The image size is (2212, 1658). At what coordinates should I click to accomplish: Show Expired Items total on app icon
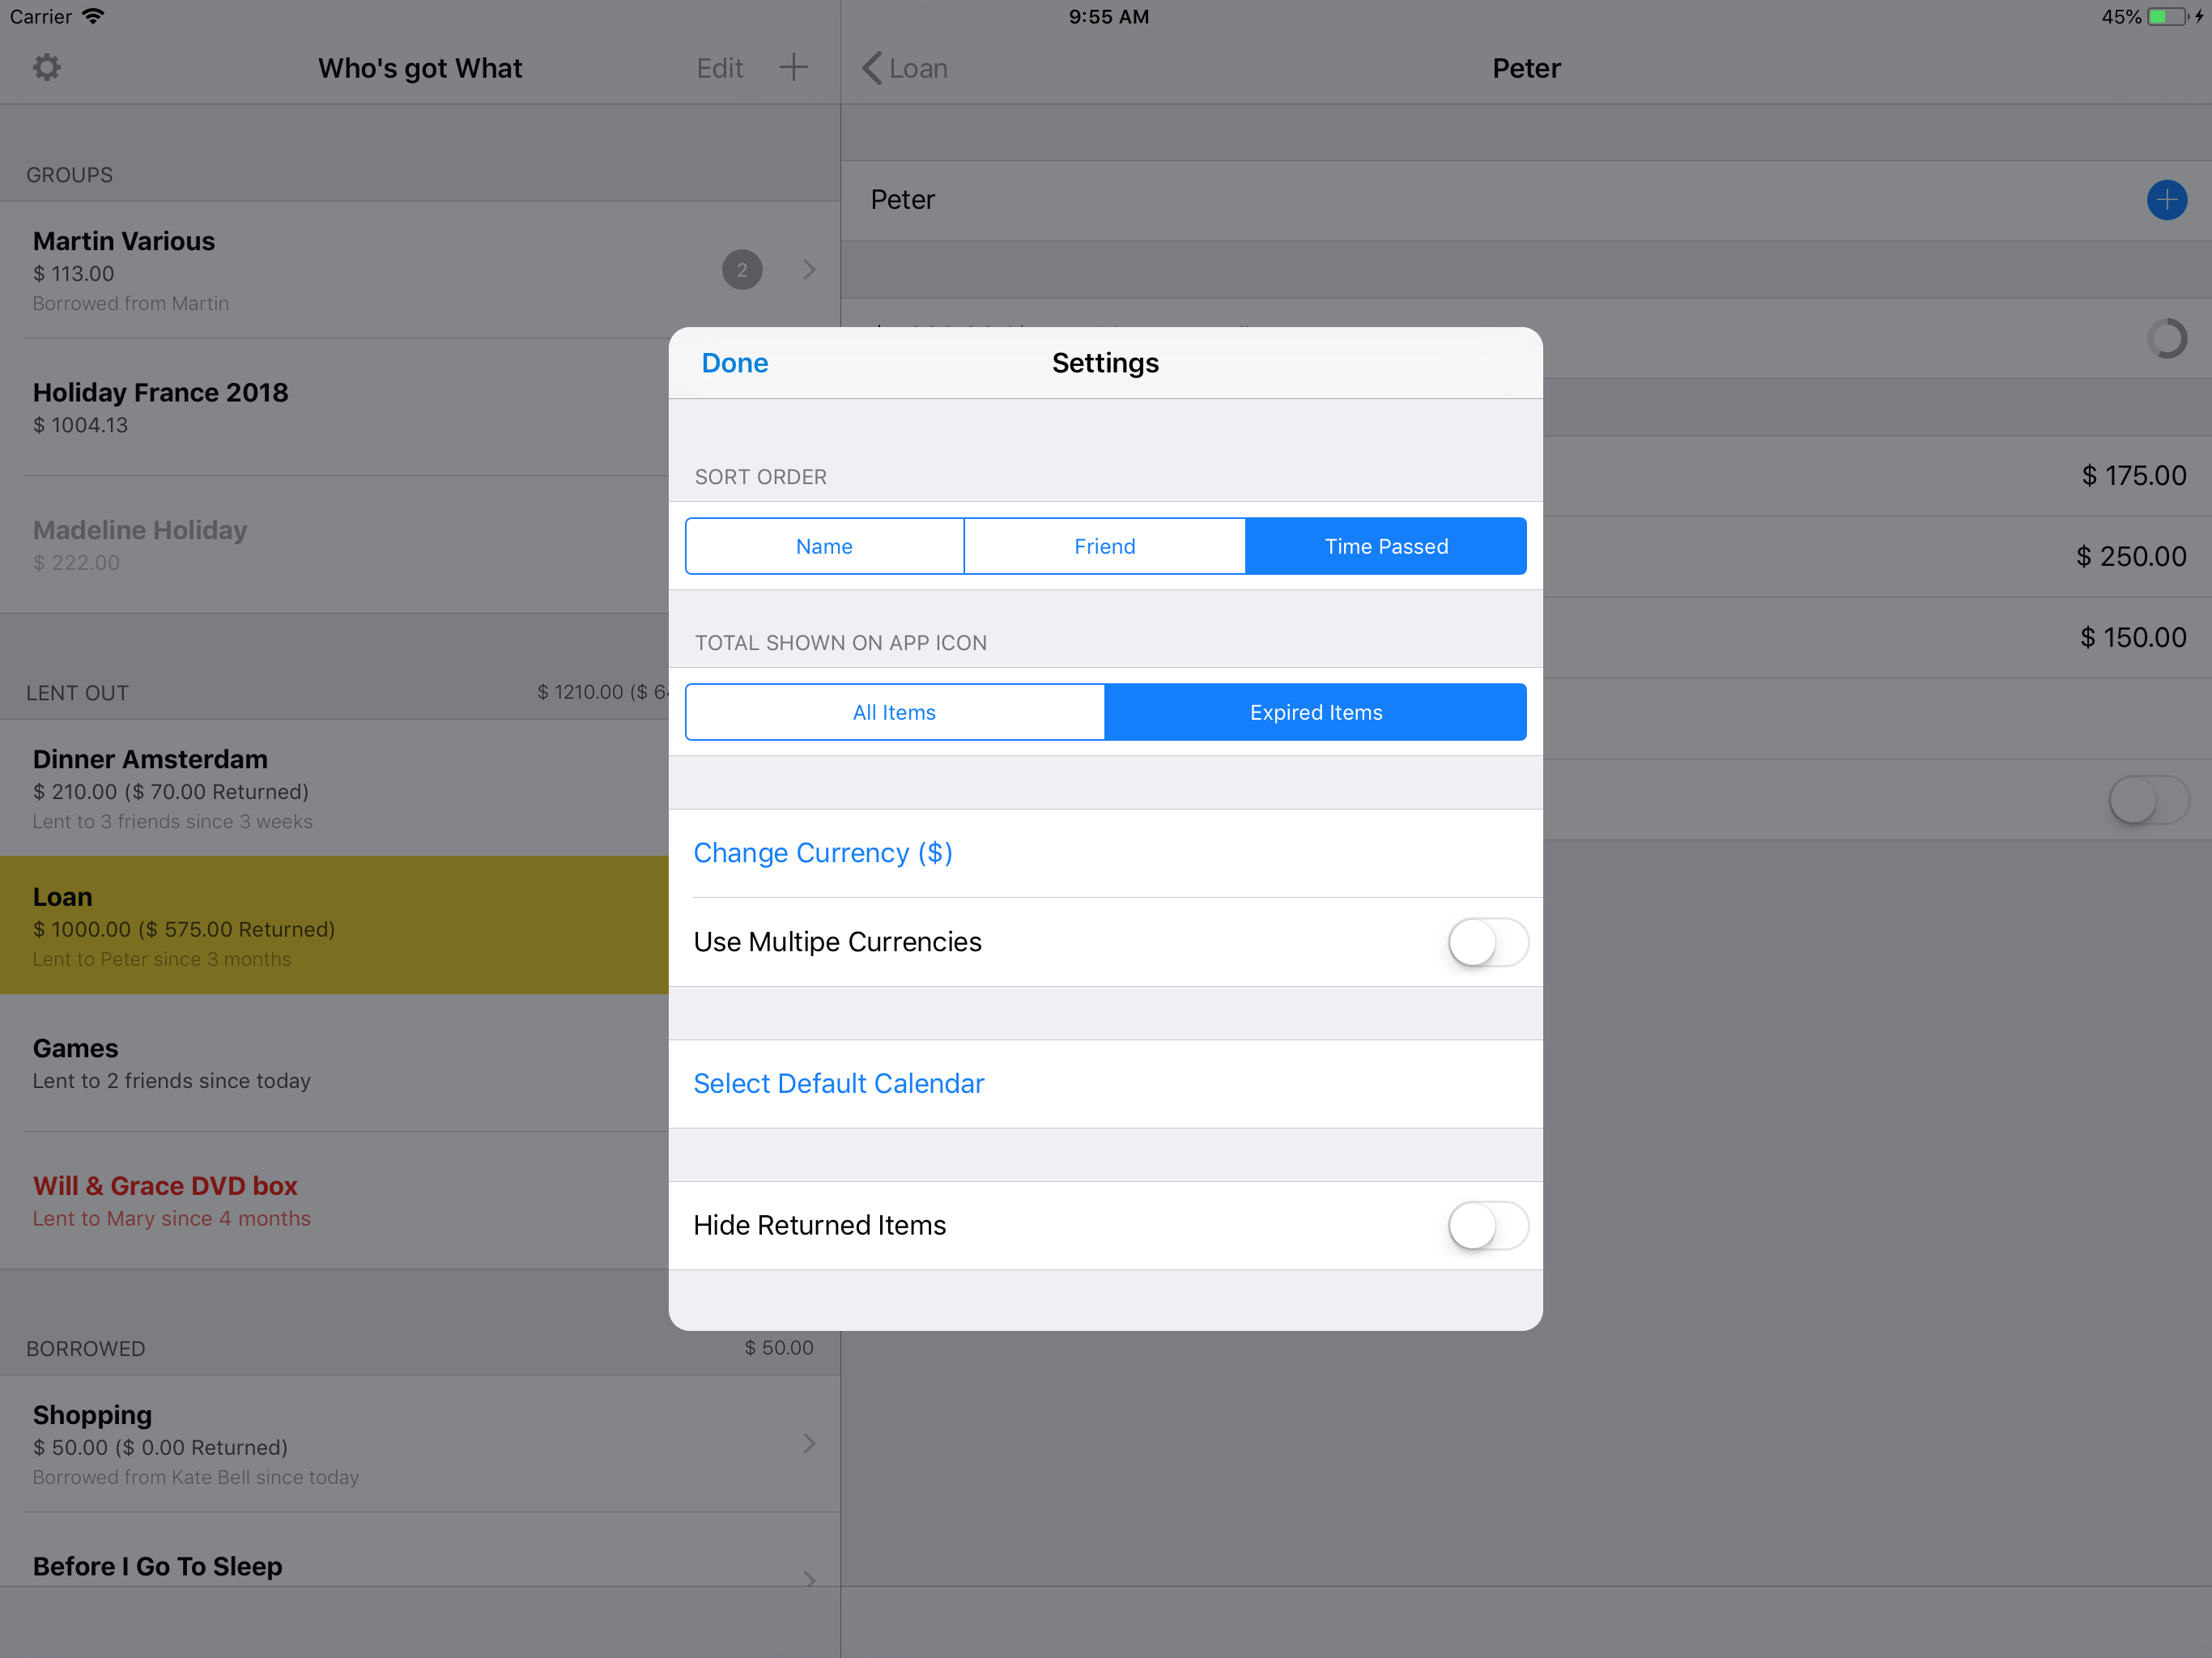(x=1316, y=712)
